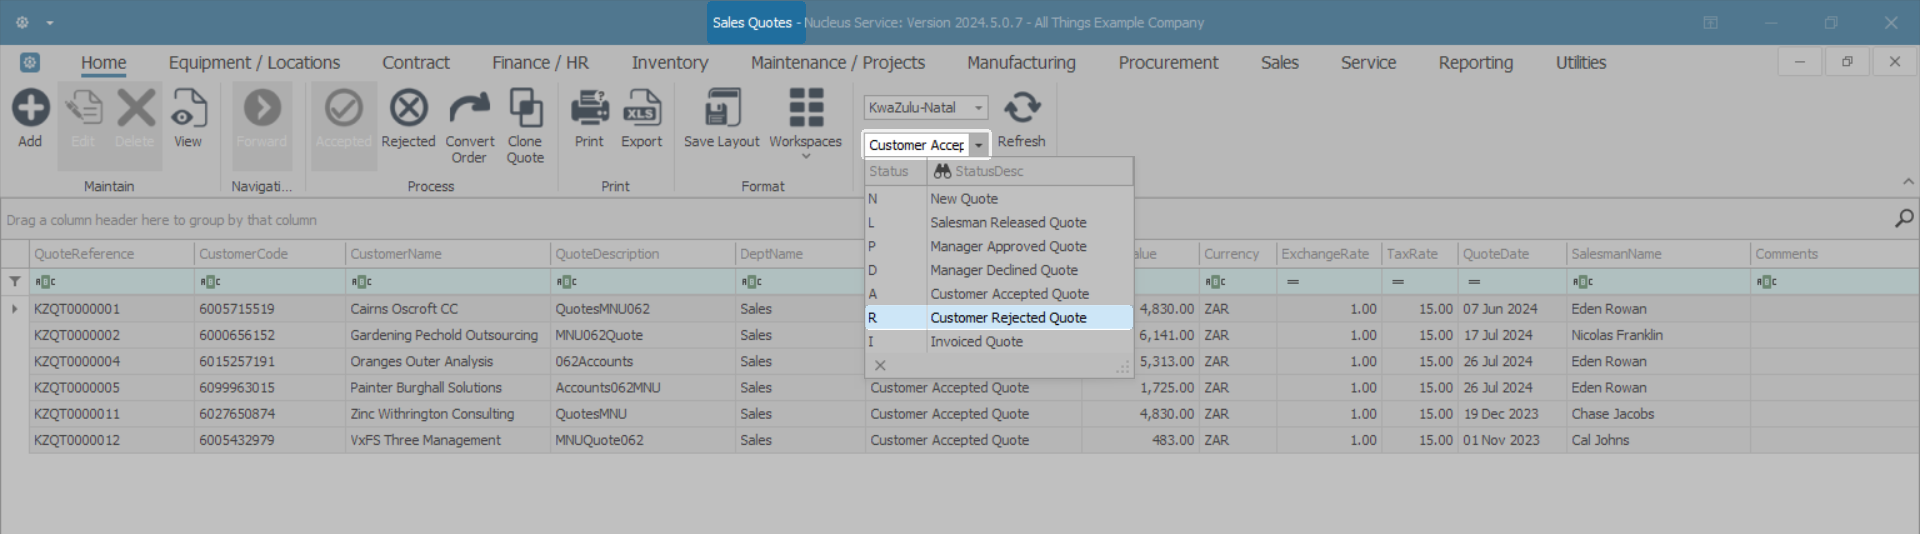The image size is (1920, 534).
Task: Click the Rejected process icon
Action: [408, 109]
